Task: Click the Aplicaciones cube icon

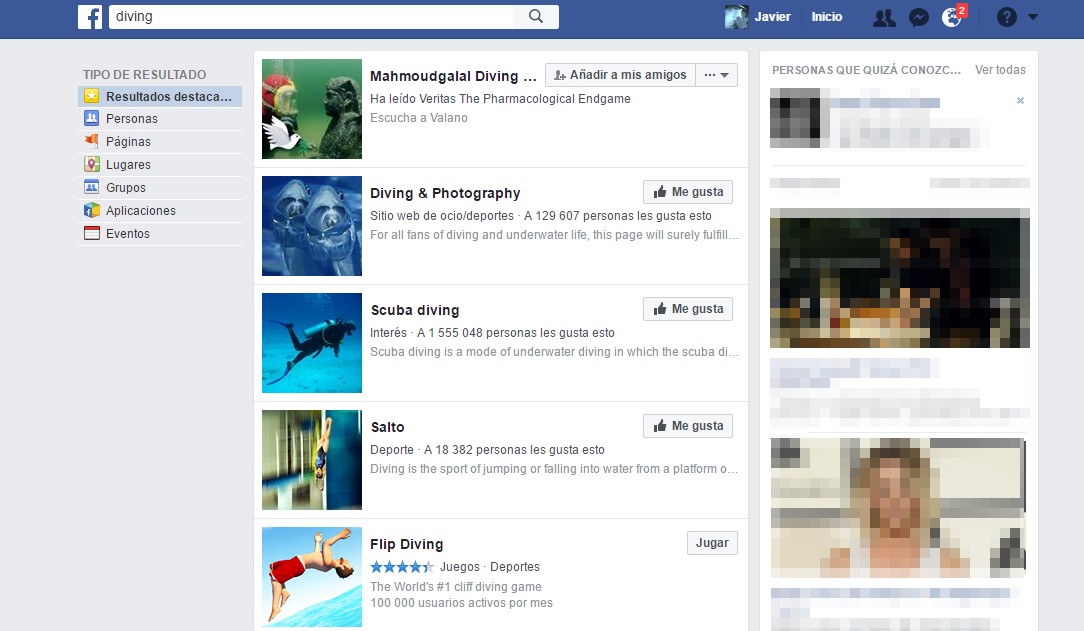Action: (91, 210)
